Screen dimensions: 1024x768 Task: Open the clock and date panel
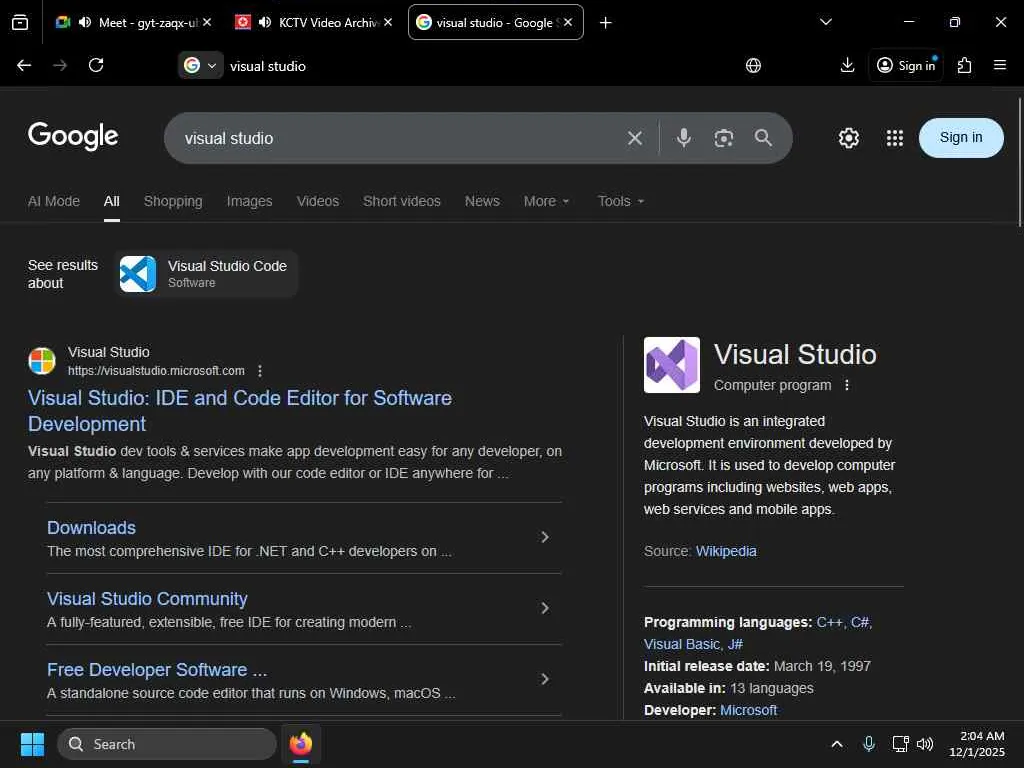pos(977,744)
